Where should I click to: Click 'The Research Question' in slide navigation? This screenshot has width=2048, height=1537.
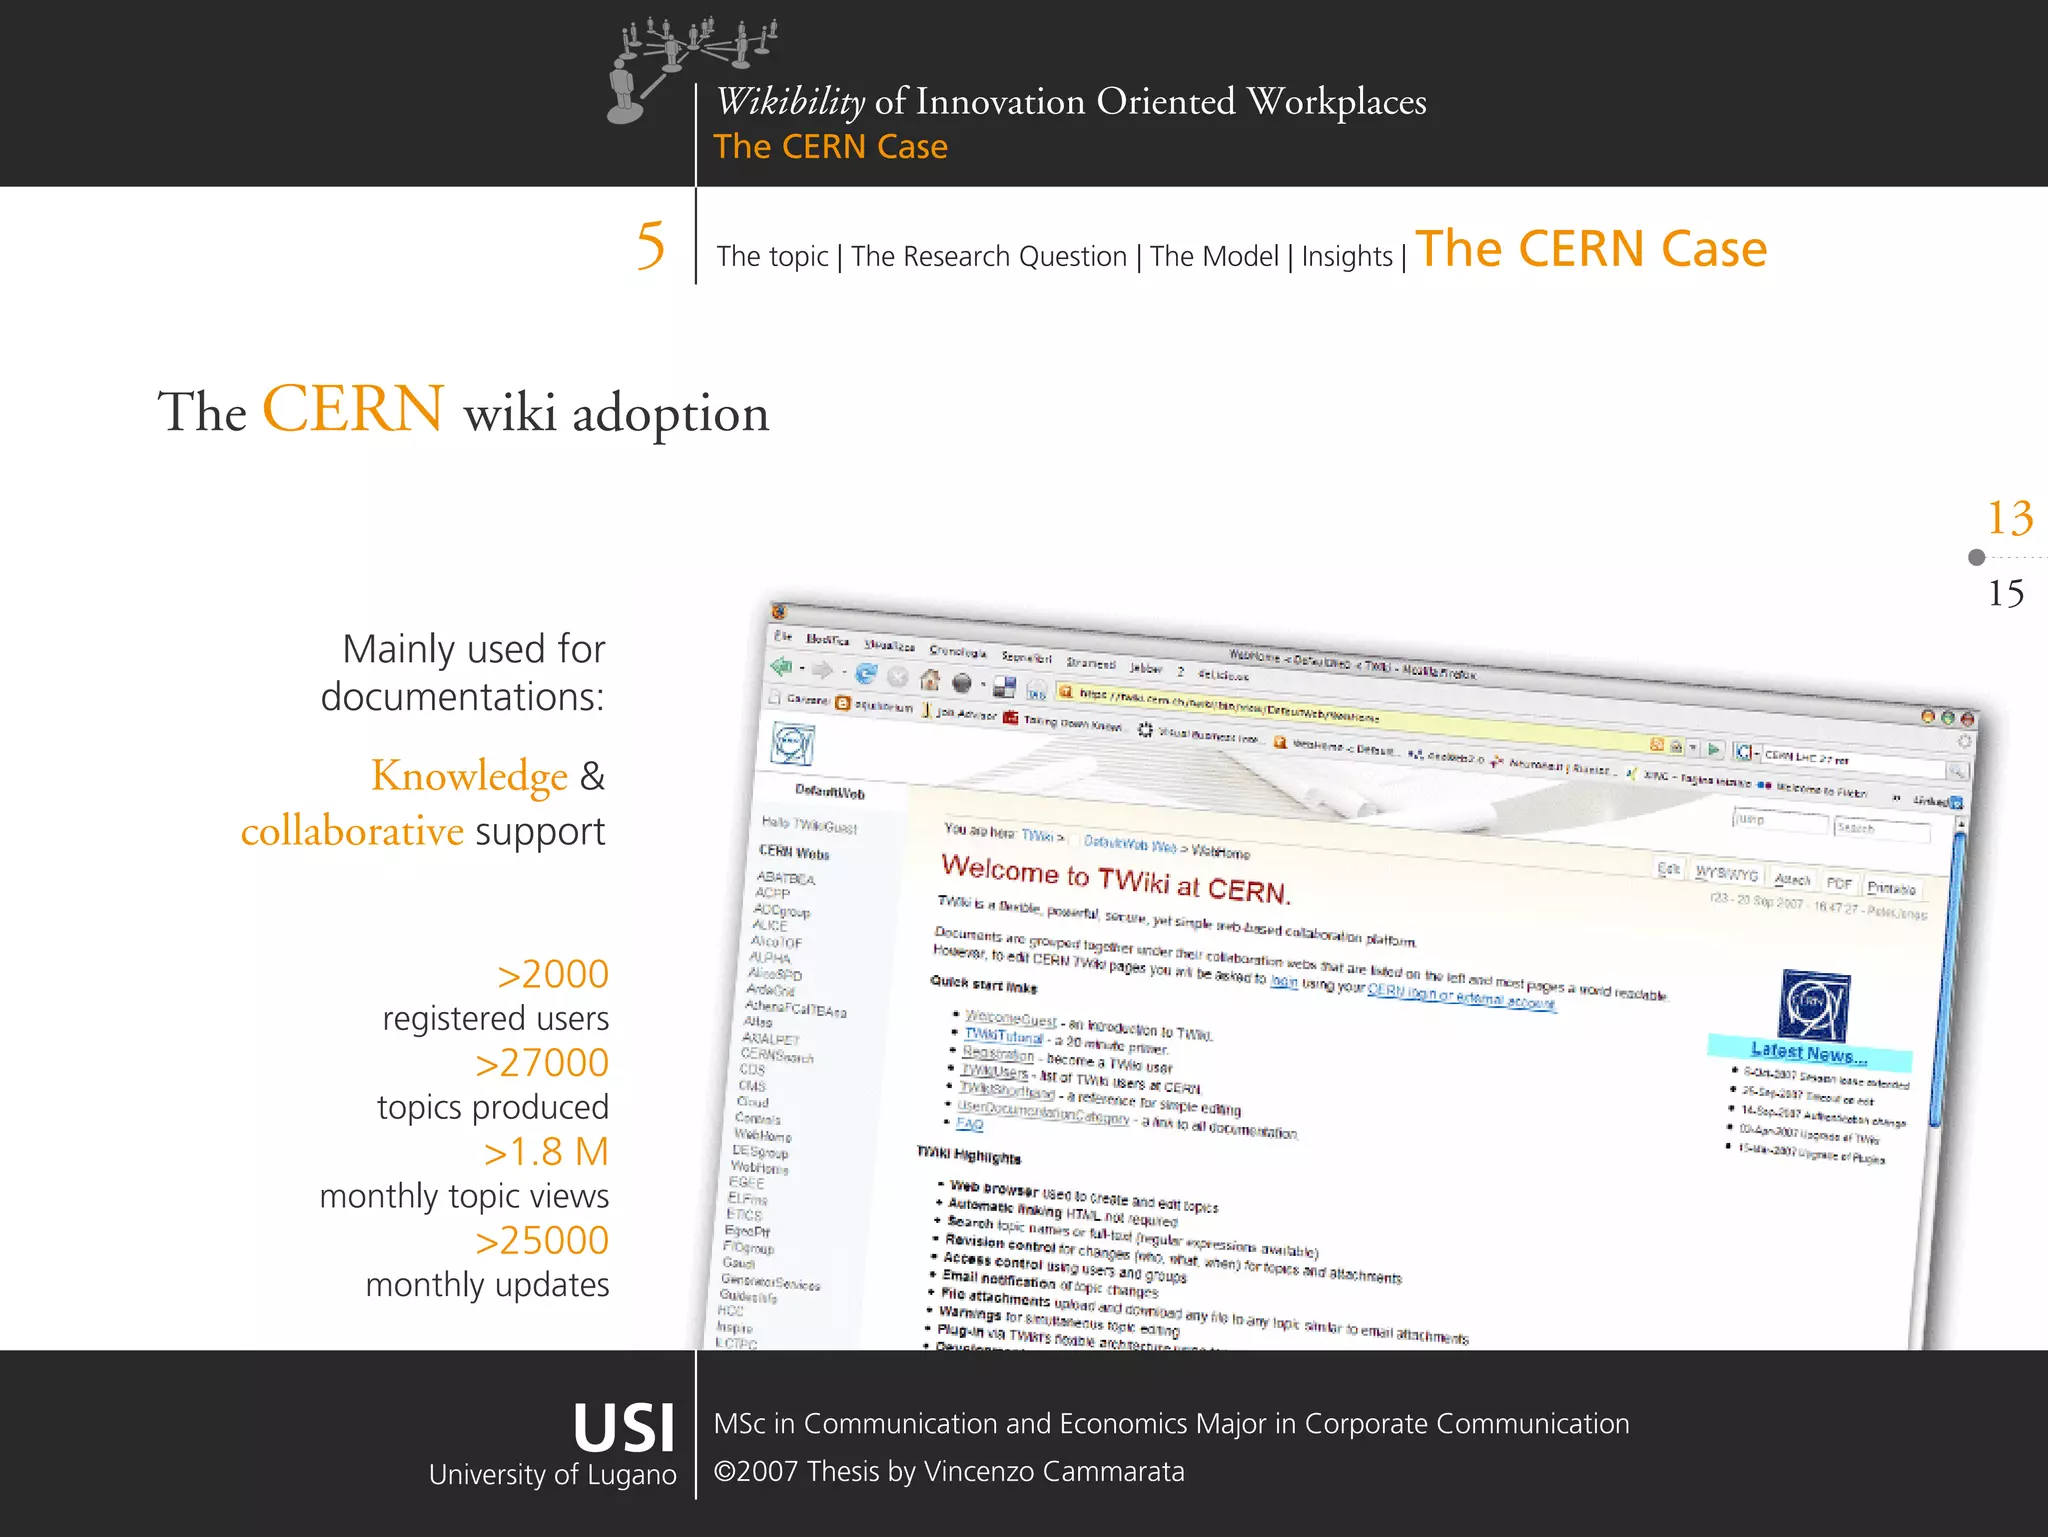[x=989, y=257]
